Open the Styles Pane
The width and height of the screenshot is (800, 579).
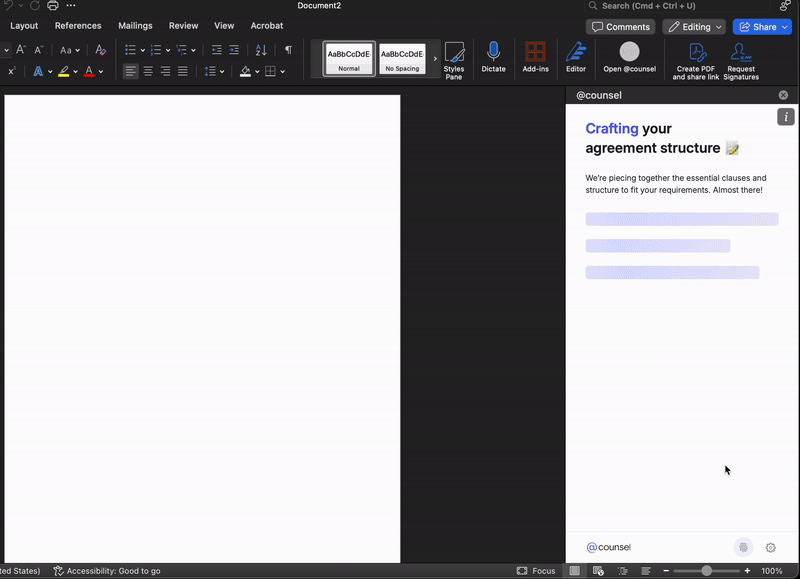(x=454, y=61)
